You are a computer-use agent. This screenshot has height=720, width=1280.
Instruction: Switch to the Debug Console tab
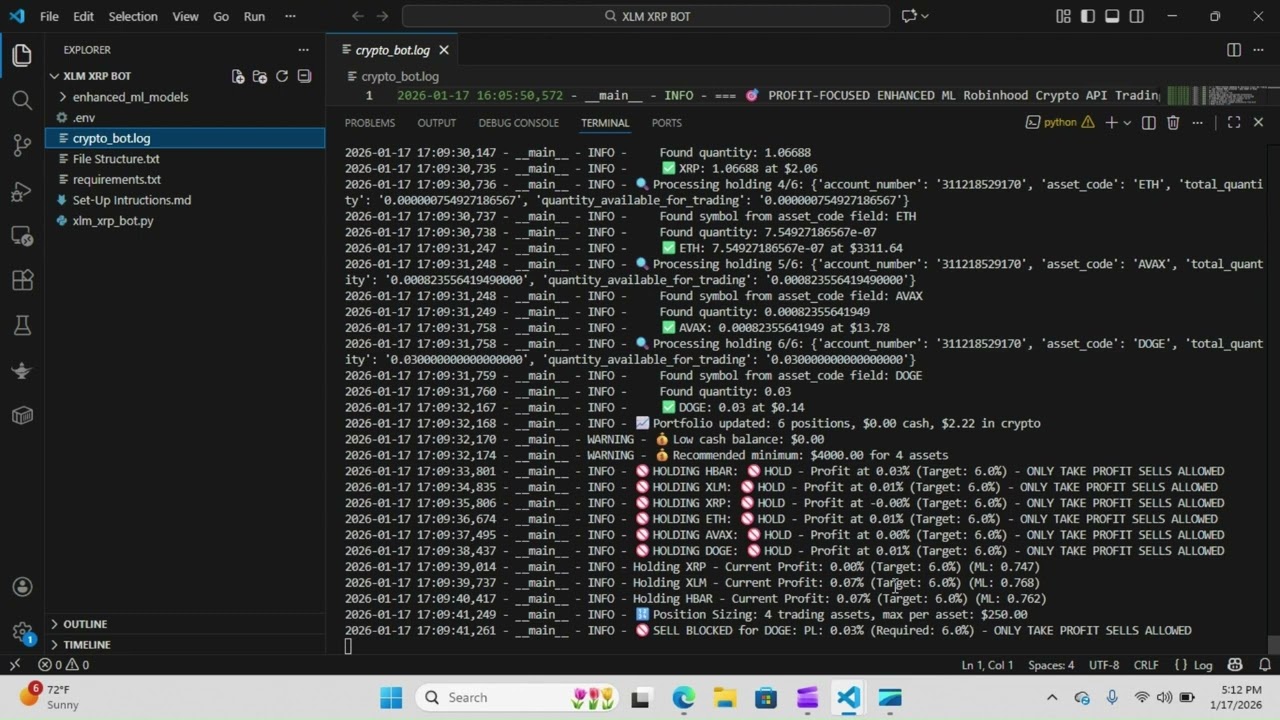pyautogui.click(x=518, y=123)
